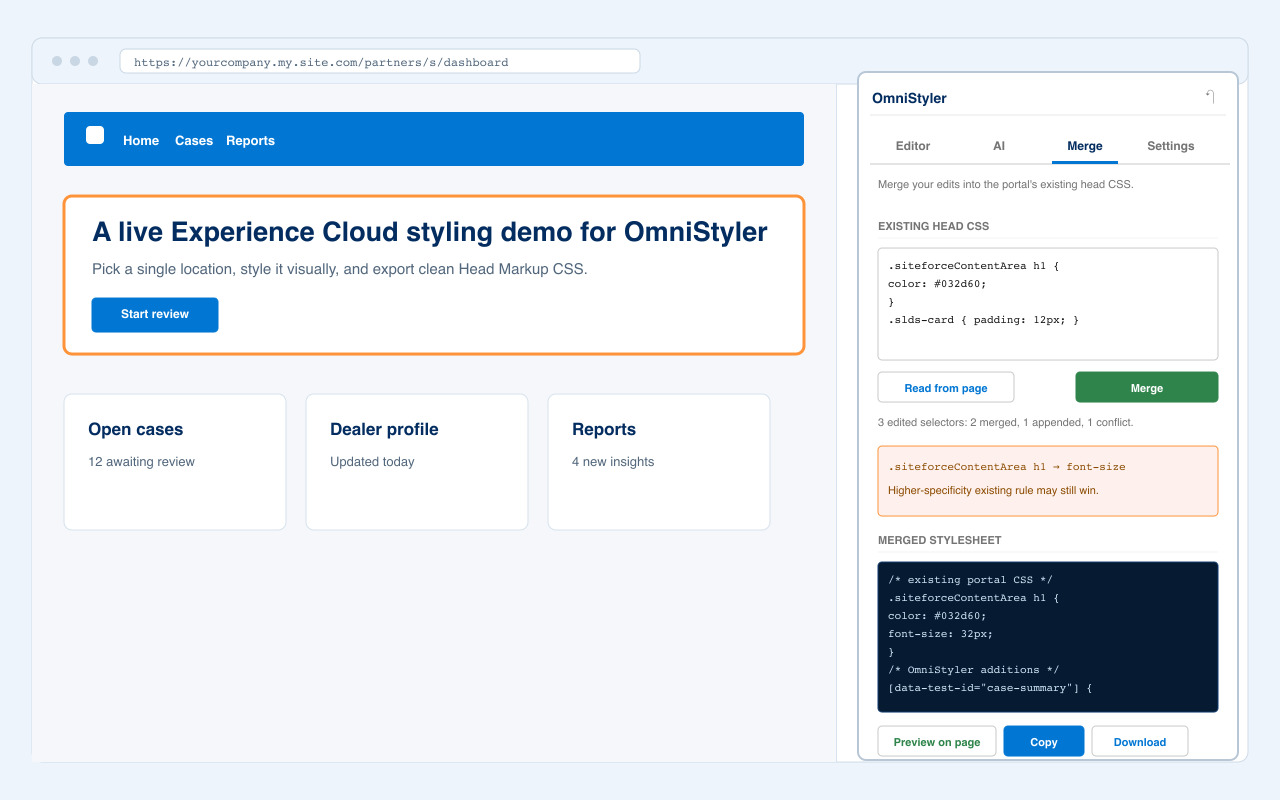Viewport: 1280px width, 800px height.
Task: Click the 'Pick a single location' subtitle text
Action: click(340, 270)
